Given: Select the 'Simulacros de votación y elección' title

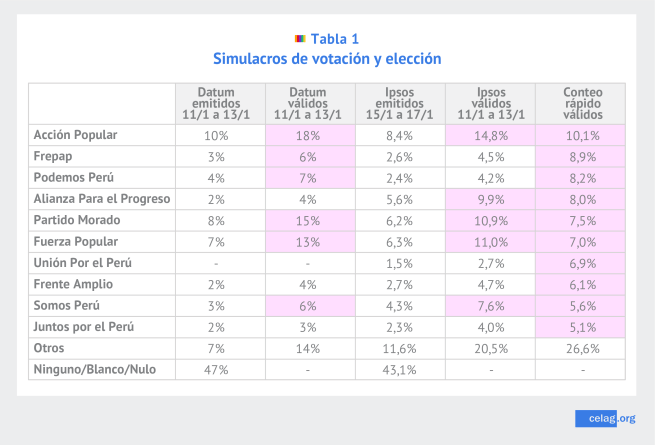Looking at the screenshot, I should click(327, 59).
